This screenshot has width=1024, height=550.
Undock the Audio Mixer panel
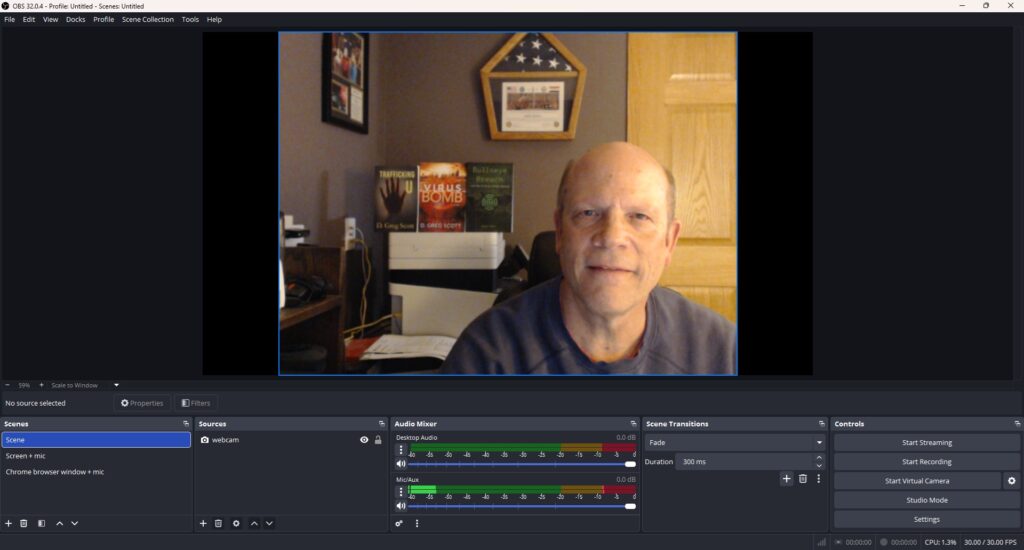pos(633,424)
